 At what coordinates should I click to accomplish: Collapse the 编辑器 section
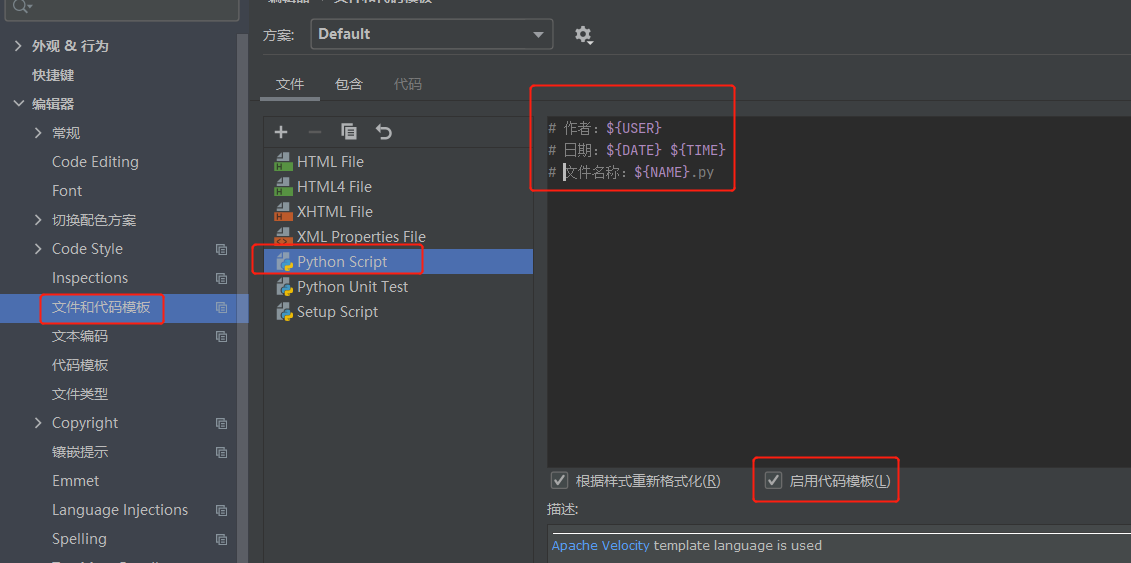(19, 104)
